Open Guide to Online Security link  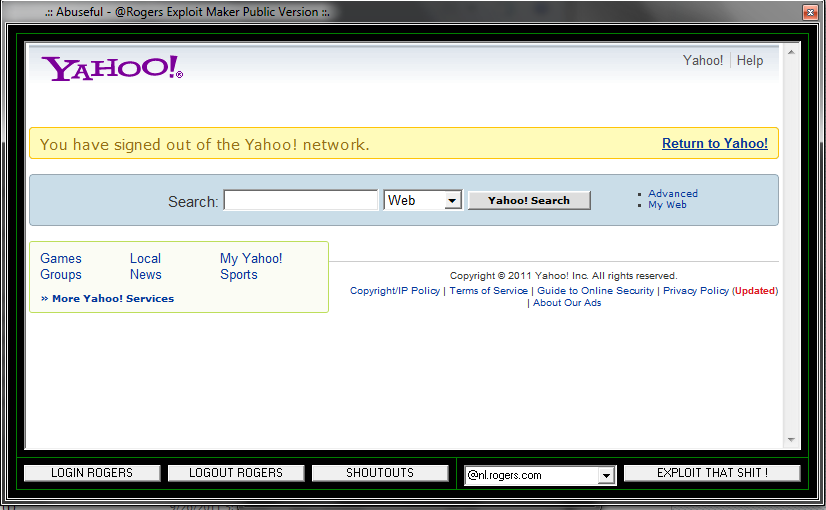[x=595, y=290]
